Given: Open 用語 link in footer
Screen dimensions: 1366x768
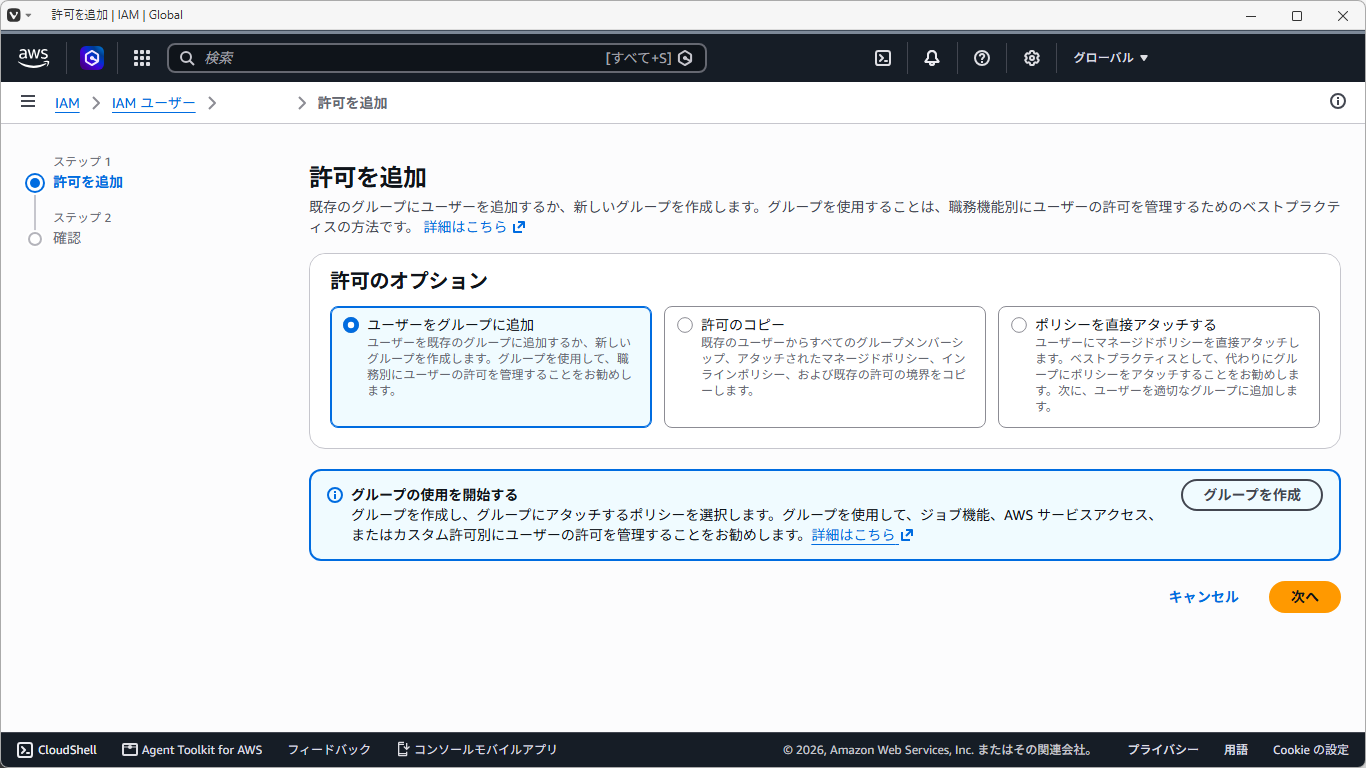Looking at the screenshot, I should 1236,750.
